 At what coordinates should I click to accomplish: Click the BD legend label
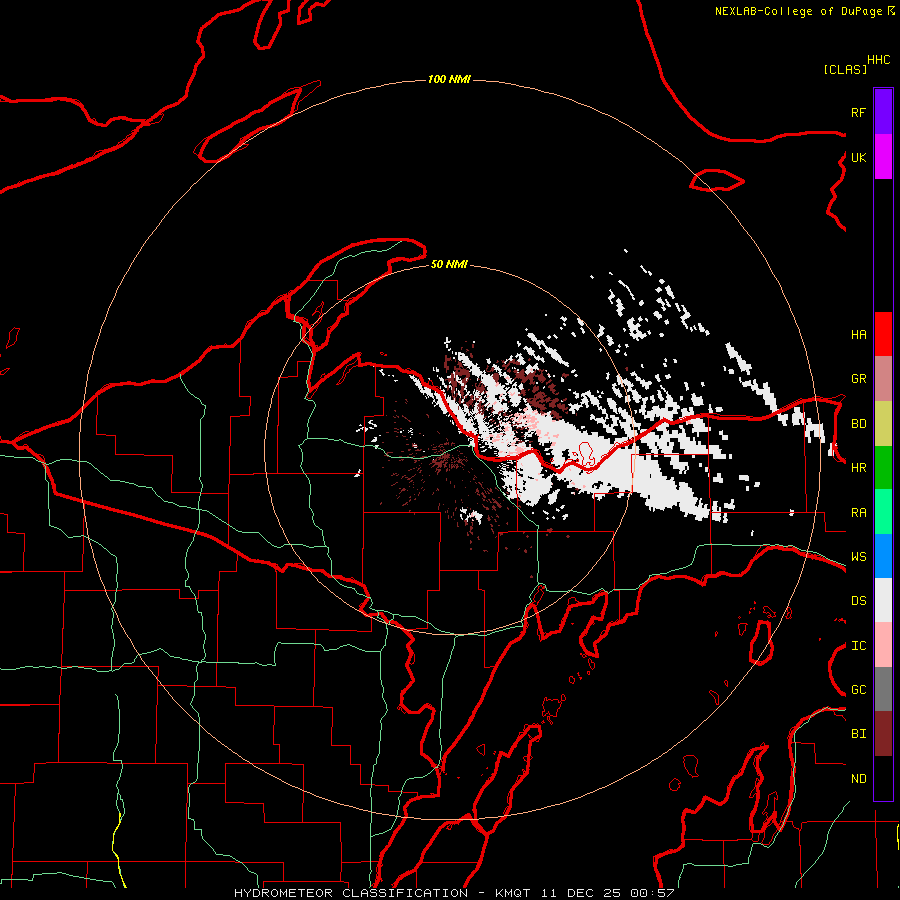[858, 424]
